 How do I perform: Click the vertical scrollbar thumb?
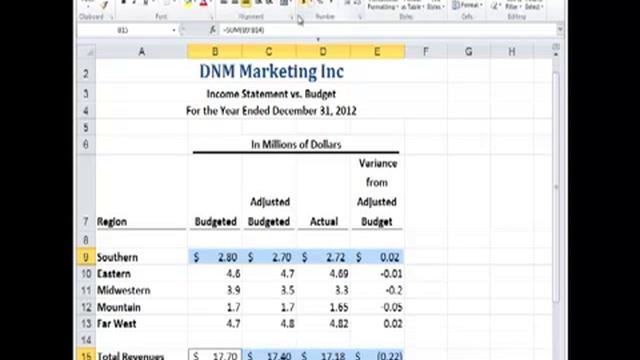[556, 188]
